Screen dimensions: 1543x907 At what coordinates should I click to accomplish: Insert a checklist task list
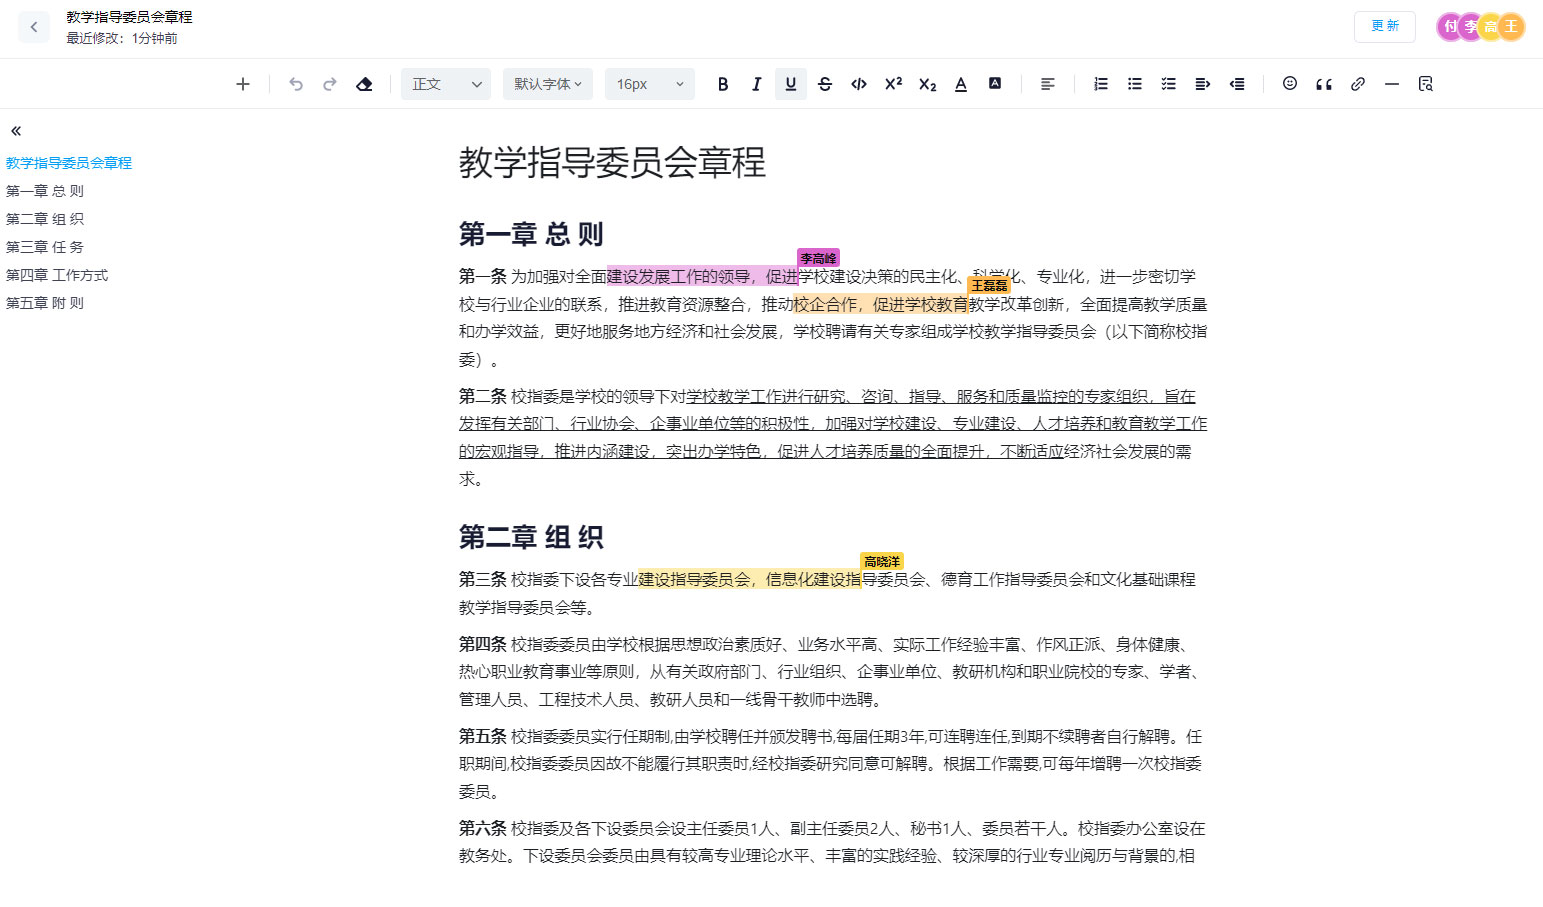tap(1169, 84)
